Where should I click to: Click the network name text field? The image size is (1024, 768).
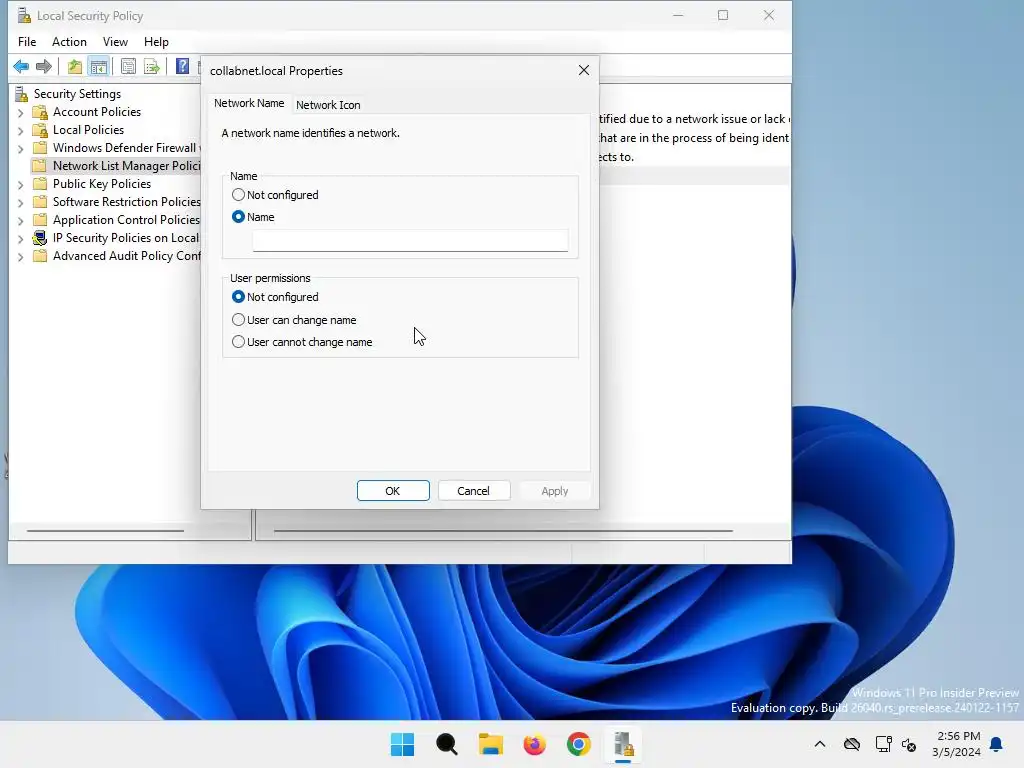point(410,240)
